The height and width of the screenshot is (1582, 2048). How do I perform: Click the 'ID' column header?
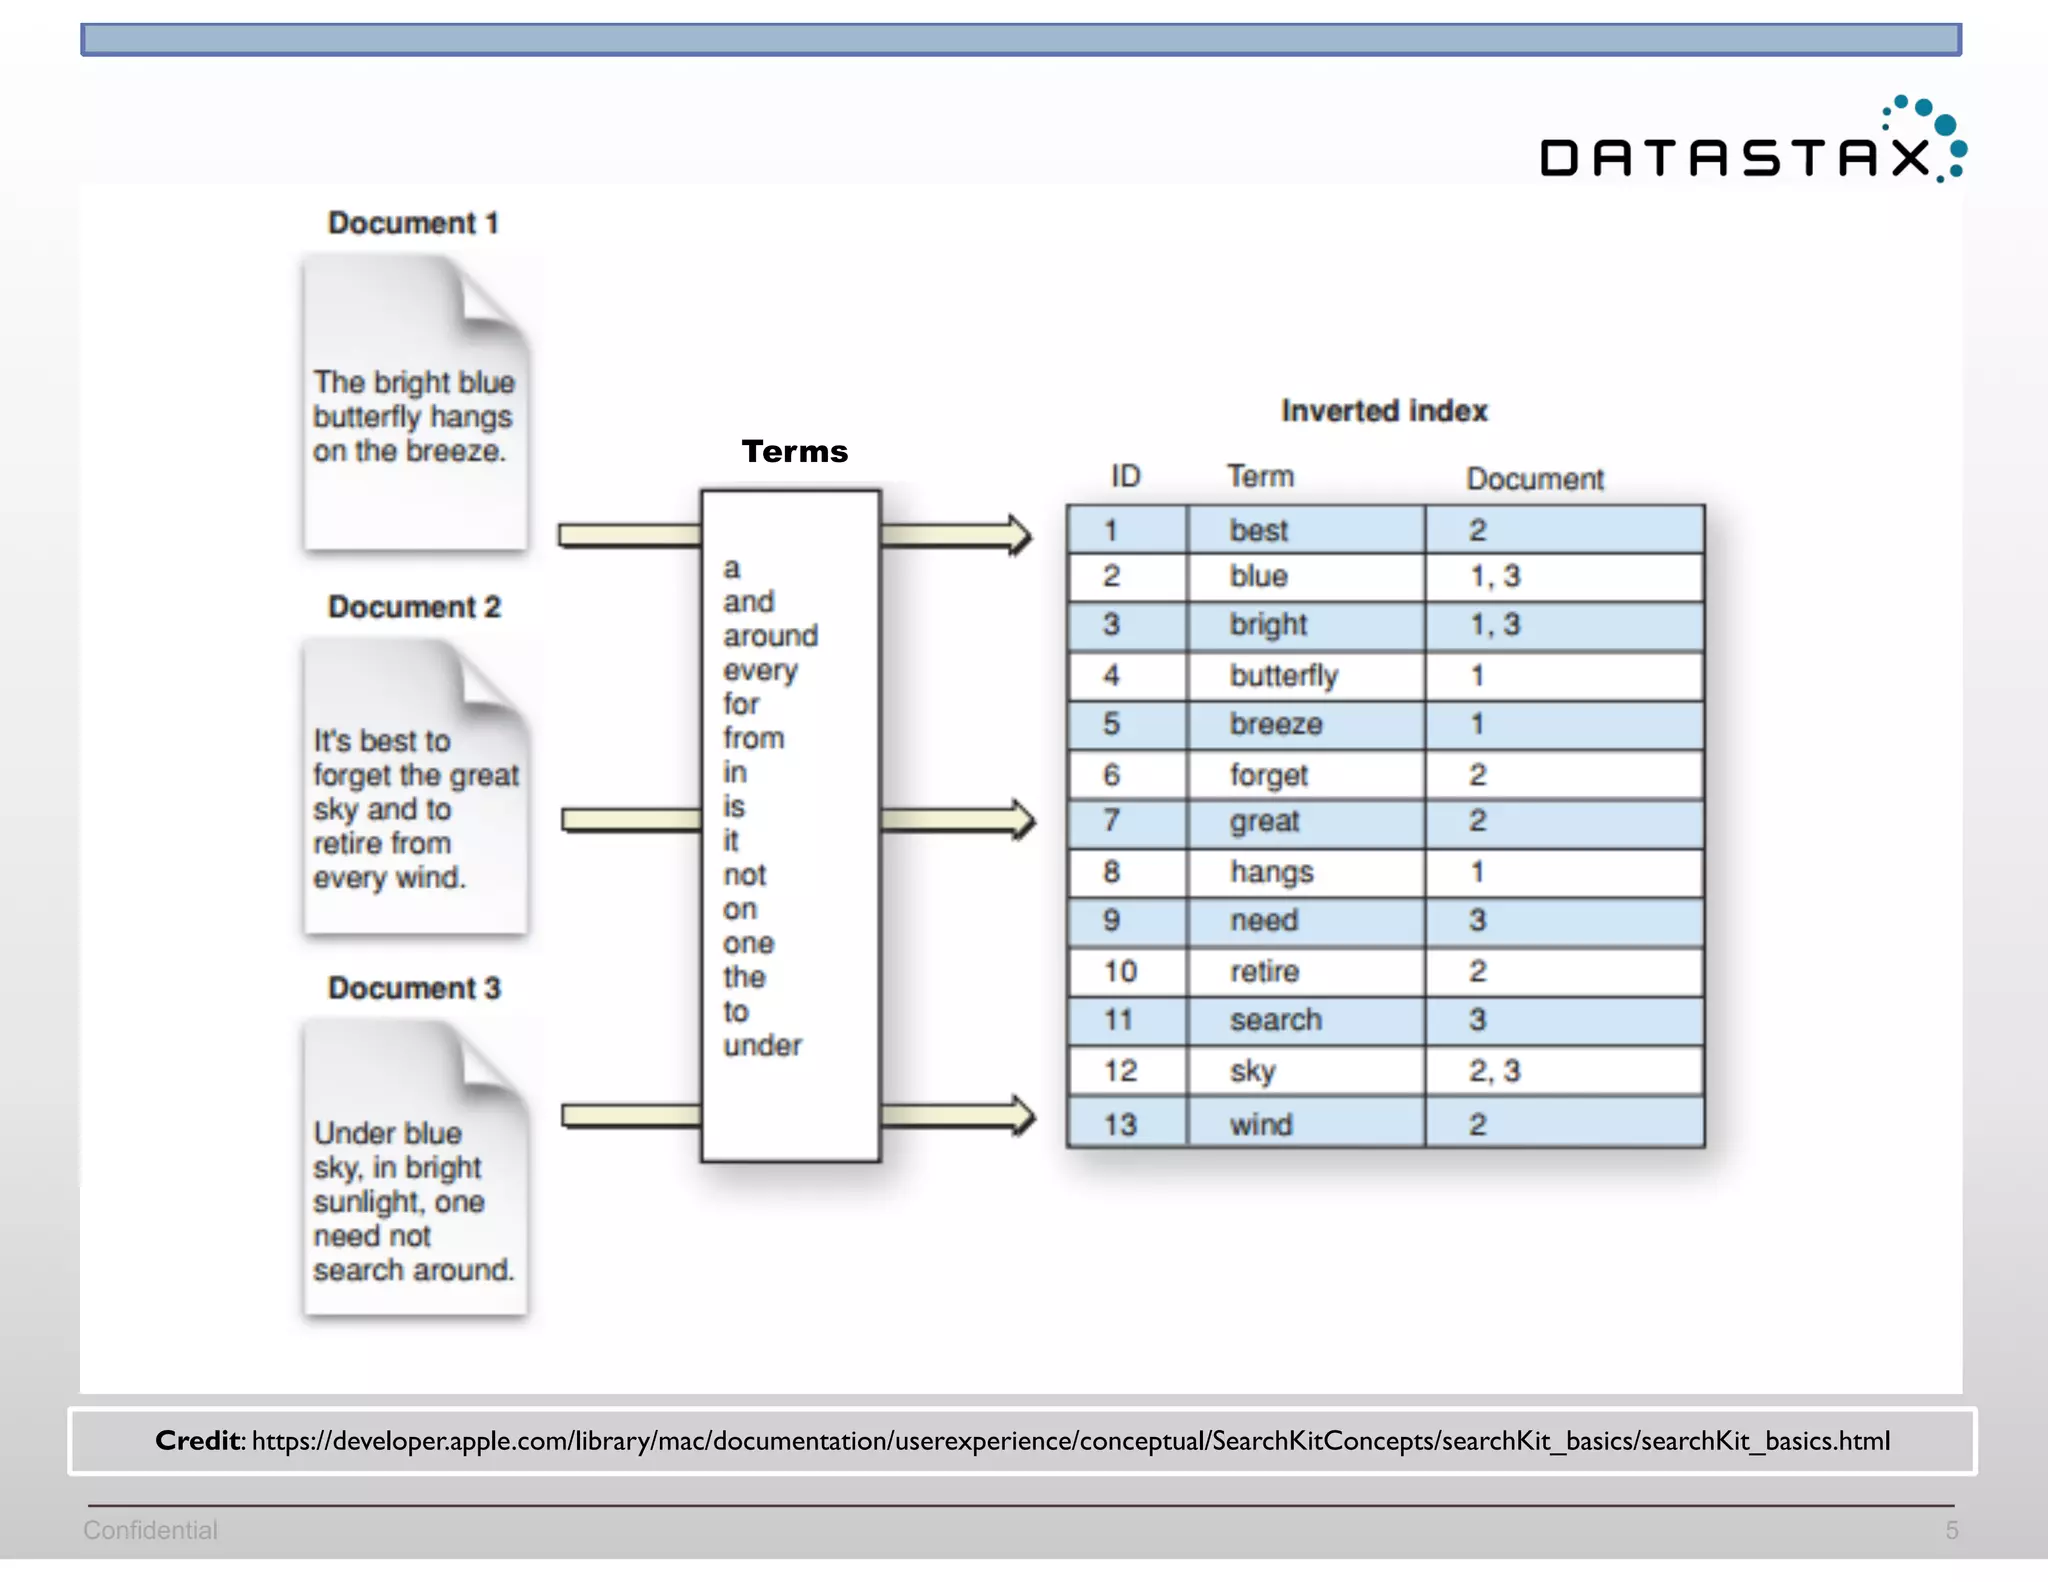tap(1125, 476)
